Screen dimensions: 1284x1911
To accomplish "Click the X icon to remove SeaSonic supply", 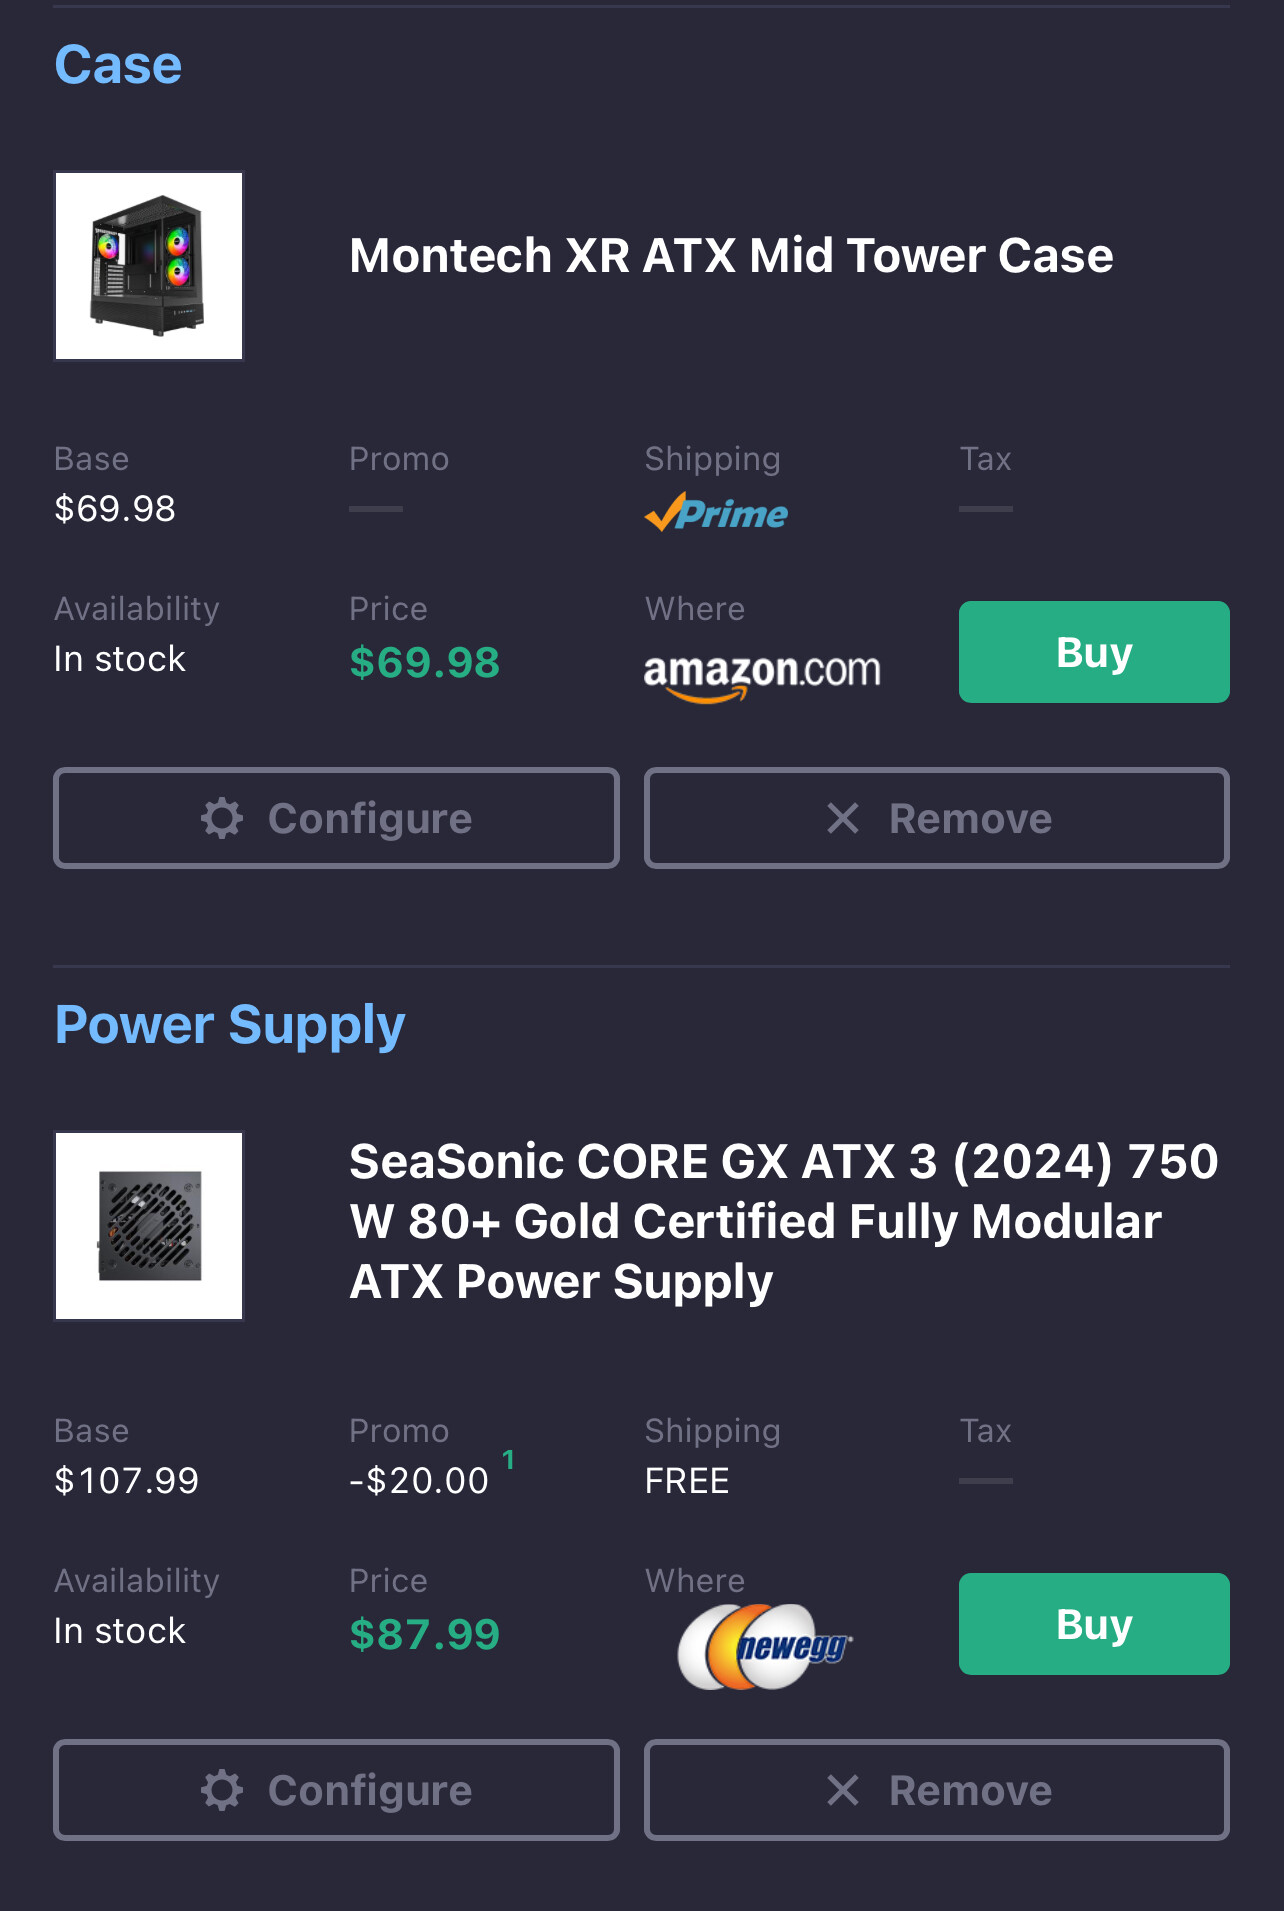I will [843, 1790].
